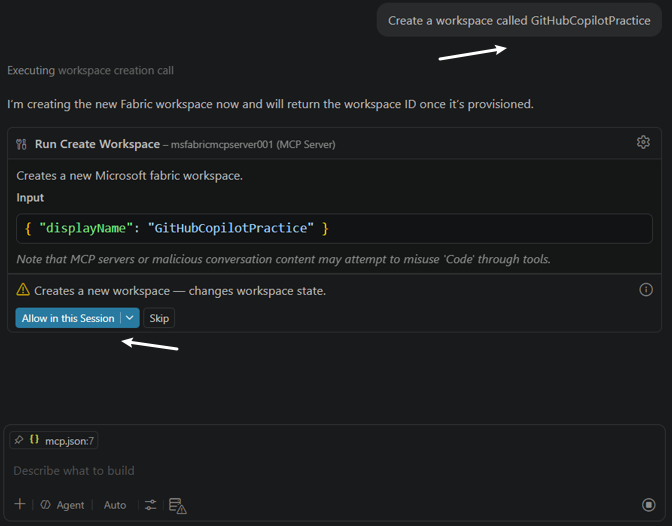Screen dimensions: 672x526
Task: Click the braces icon on mcp.json chip
Action: click(x=34, y=439)
